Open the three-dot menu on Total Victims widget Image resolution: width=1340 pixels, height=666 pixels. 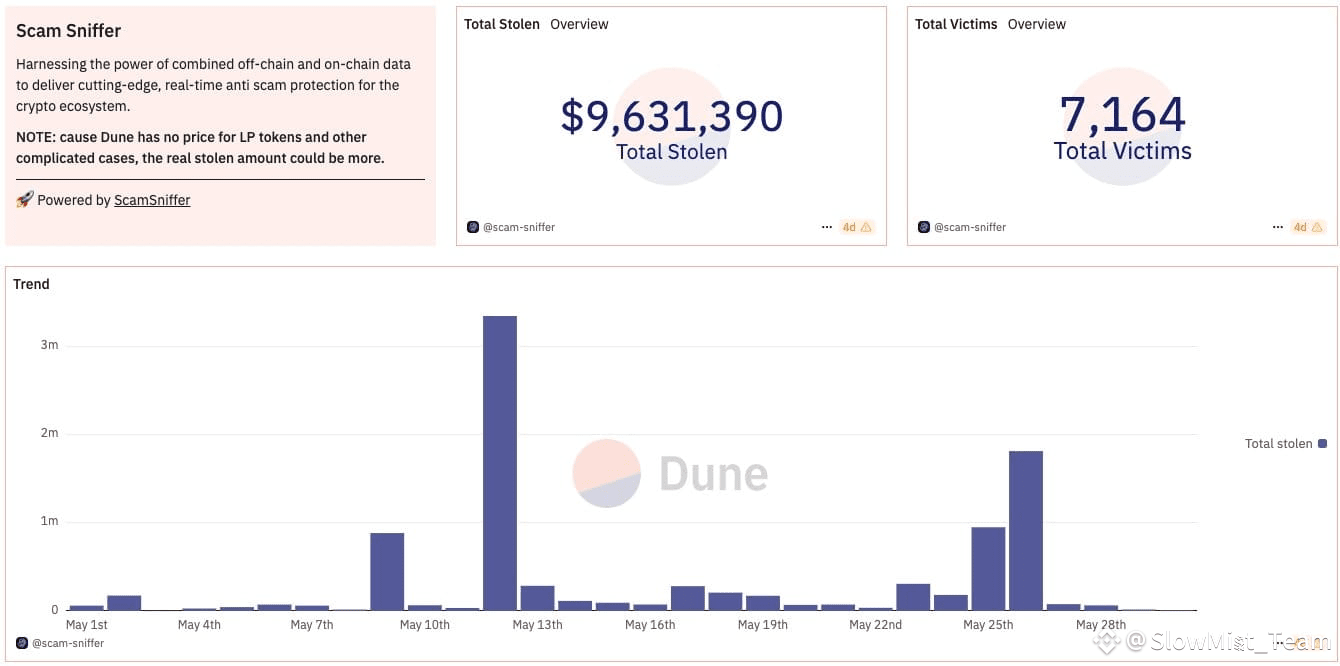[1278, 227]
